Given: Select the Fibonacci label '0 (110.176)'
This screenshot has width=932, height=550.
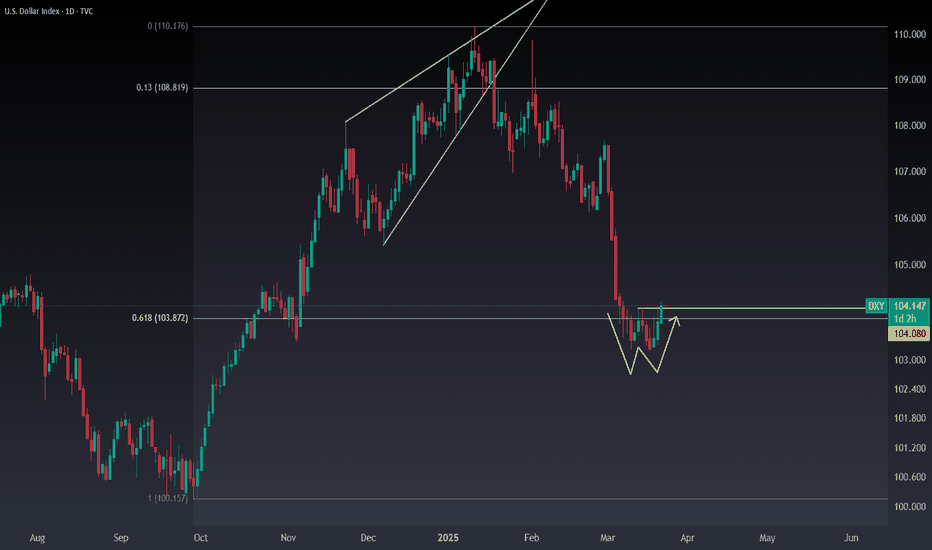Looking at the screenshot, I should click(x=168, y=26).
